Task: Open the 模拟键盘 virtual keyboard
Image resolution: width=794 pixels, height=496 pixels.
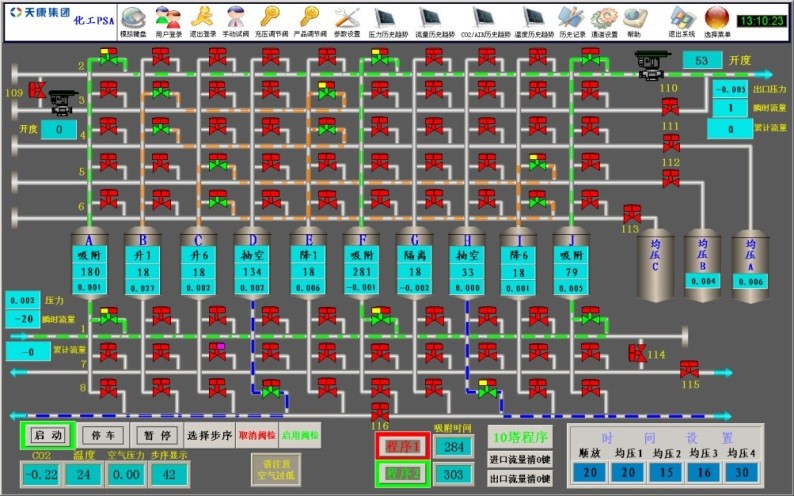Action: click(x=133, y=20)
